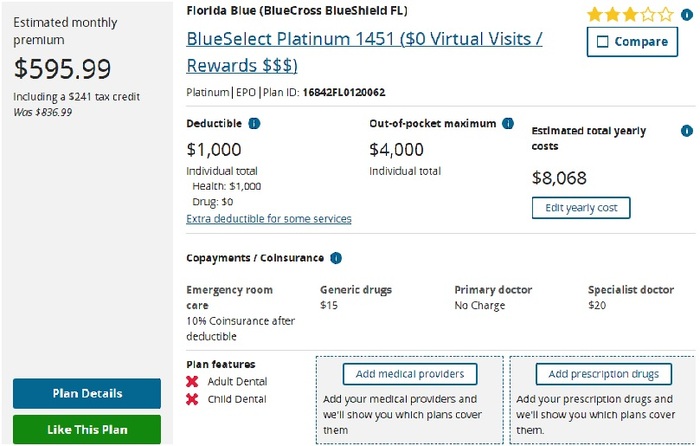
Task: Click the Plan ID 16842FL0120062 text
Action: pyautogui.click(x=344, y=92)
